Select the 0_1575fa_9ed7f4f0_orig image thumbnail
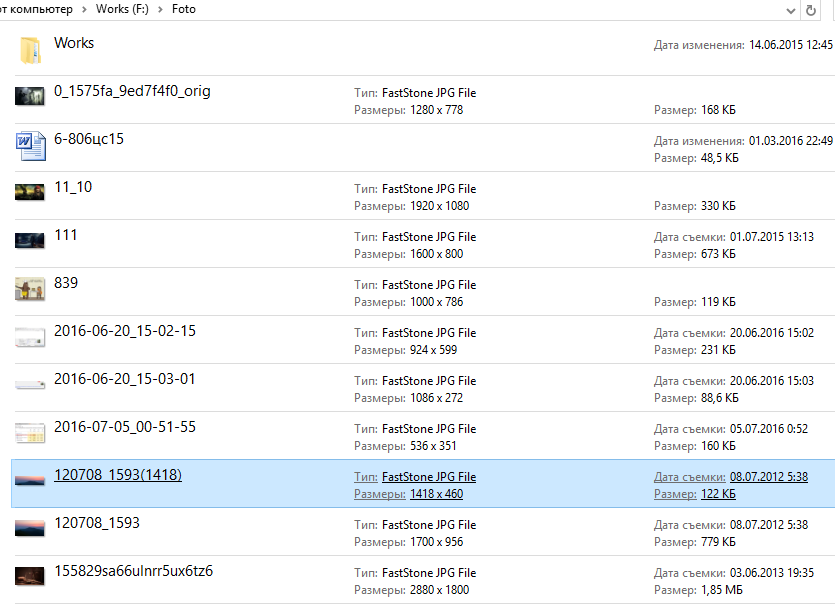Viewport: 835px width, 605px height. [30, 97]
